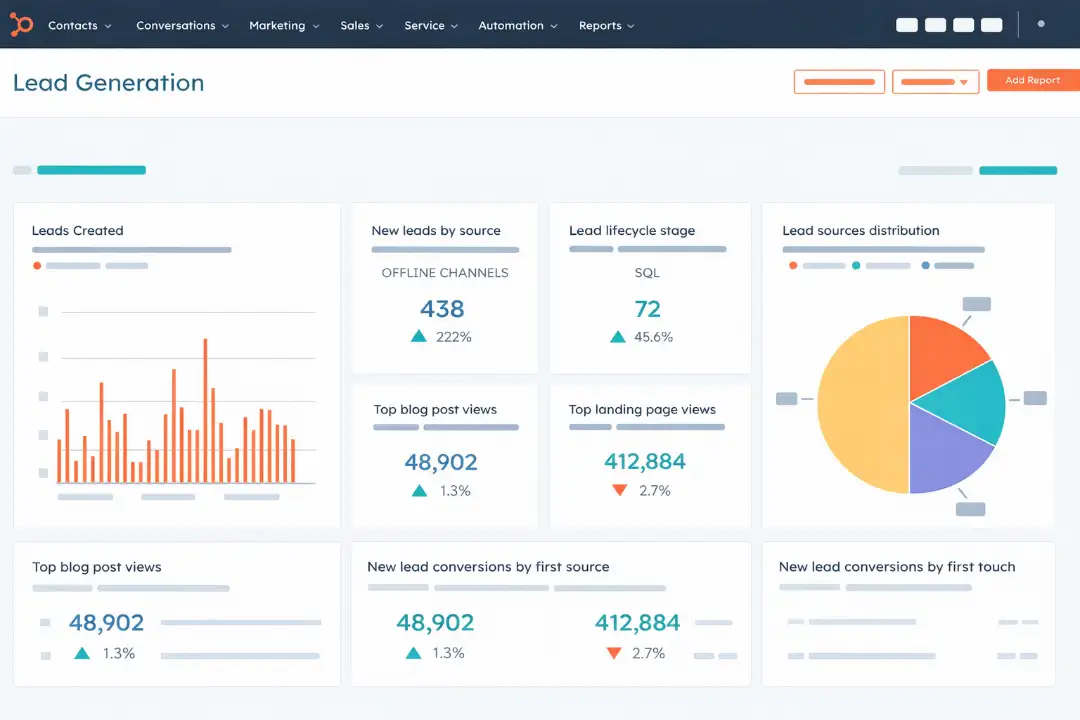Click the teal up arrow beside 222%
The image size is (1080, 720).
coord(418,336)
